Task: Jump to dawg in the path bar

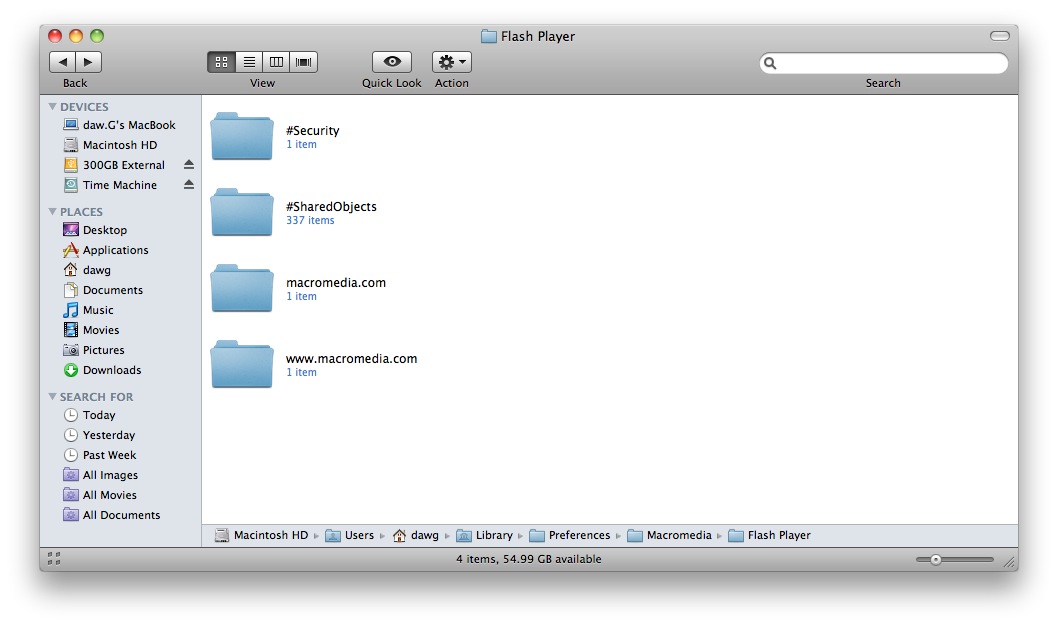Action: point(416,535)
